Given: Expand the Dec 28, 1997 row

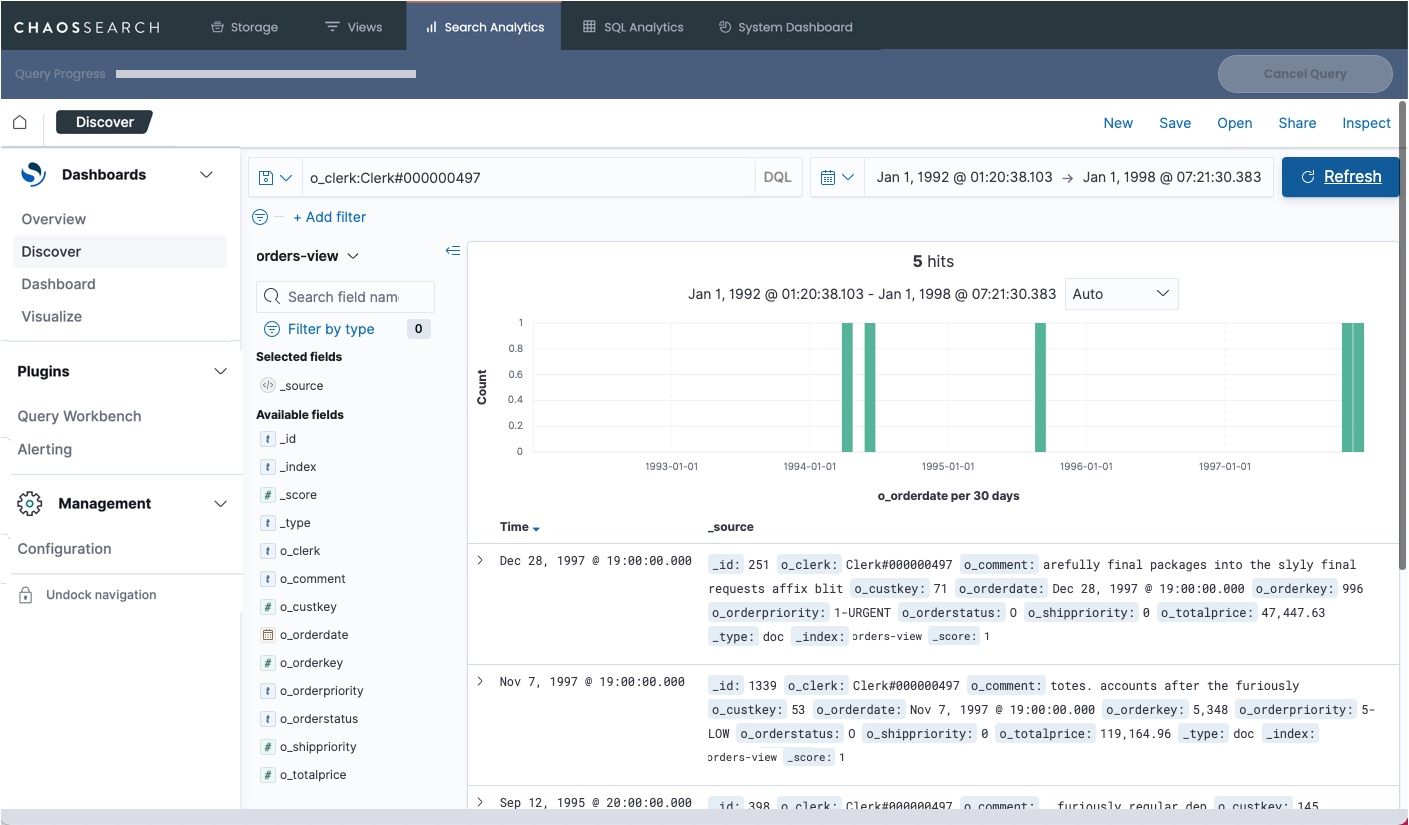Looking at the screenshot, I should pos(481,560).
